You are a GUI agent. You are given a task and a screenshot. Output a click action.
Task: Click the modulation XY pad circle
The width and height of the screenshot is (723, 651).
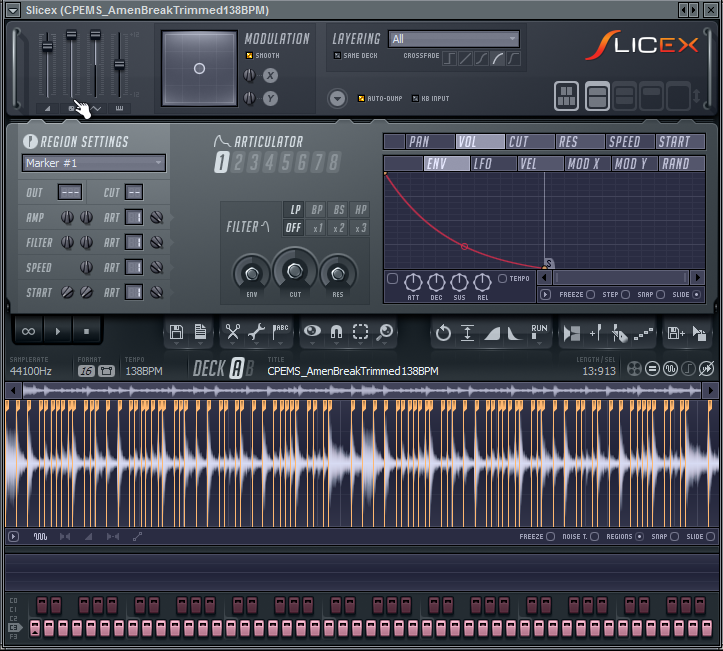pos(199,69)
